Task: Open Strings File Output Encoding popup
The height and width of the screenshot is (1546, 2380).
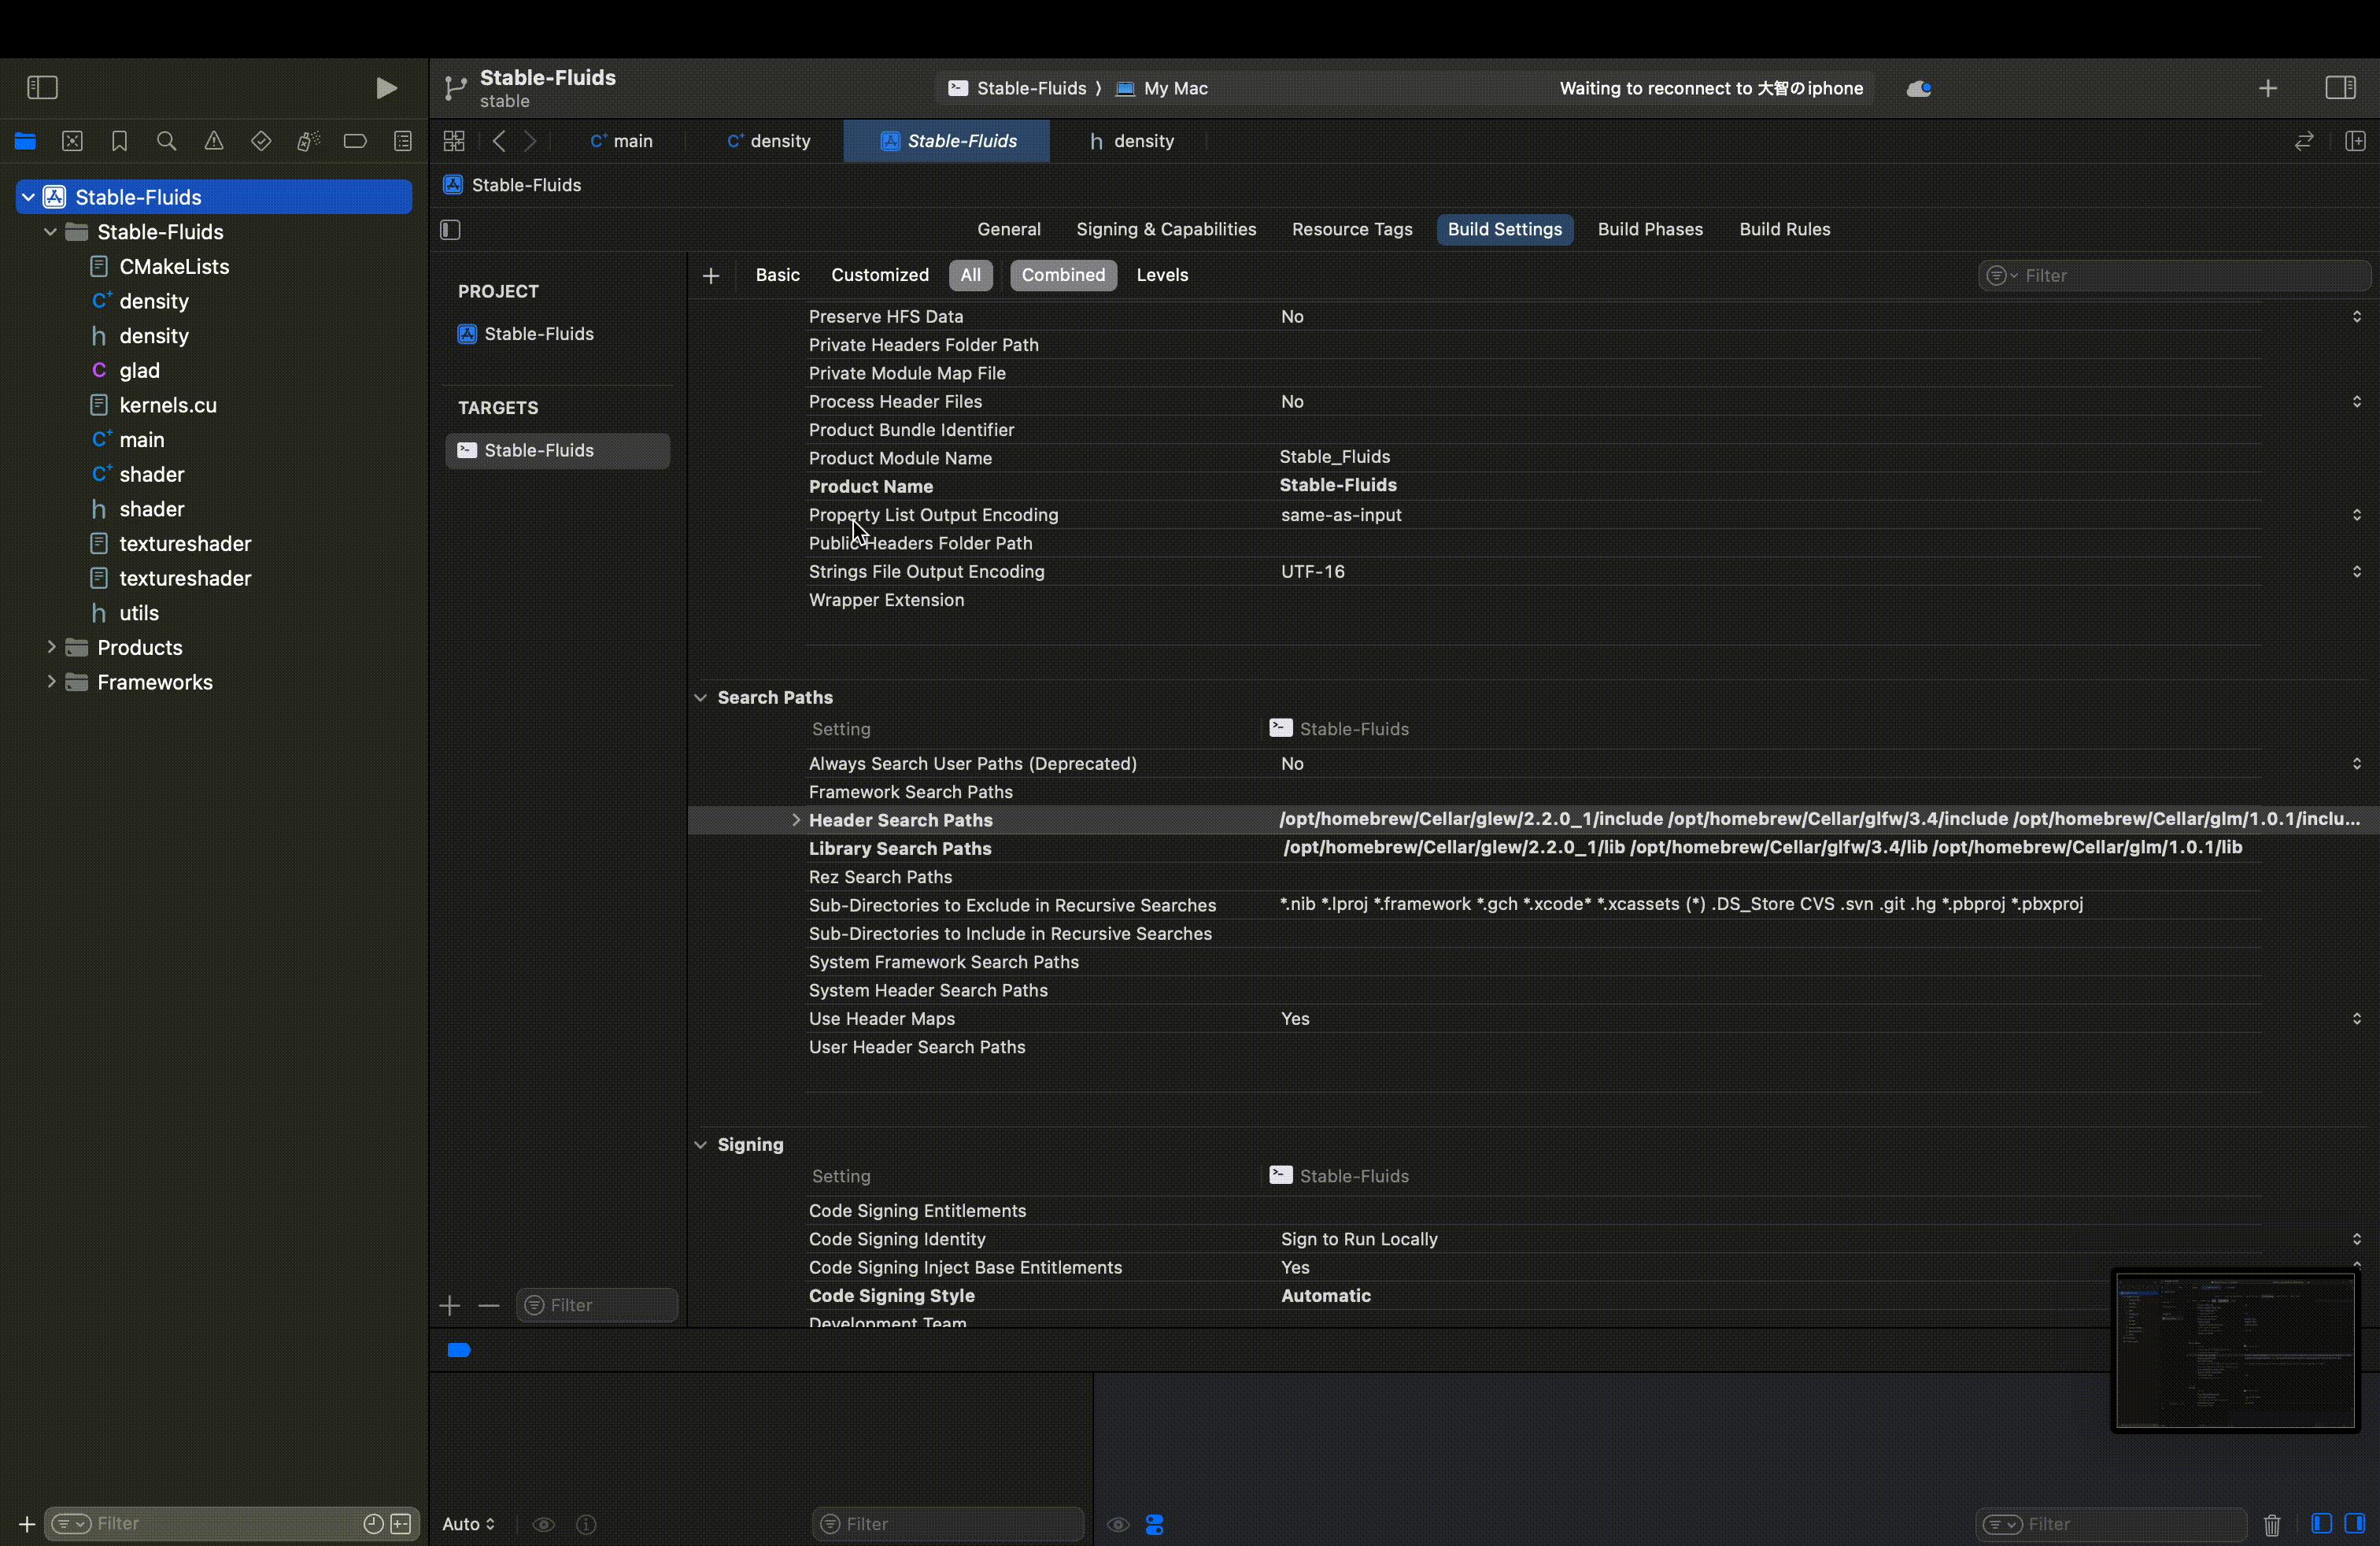Action: pyautogui.click(x=2357, y=571)
